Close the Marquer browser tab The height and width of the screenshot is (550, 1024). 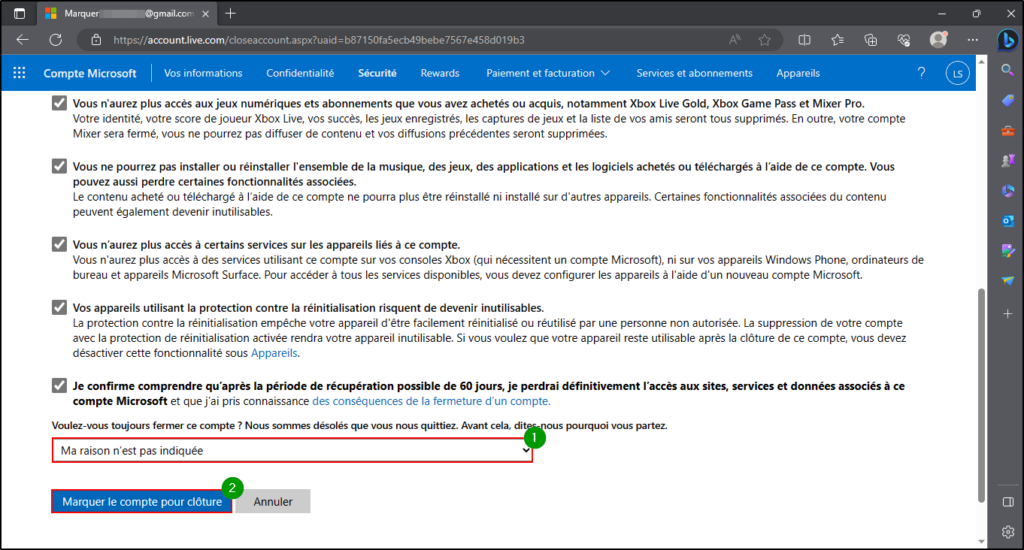205,13
